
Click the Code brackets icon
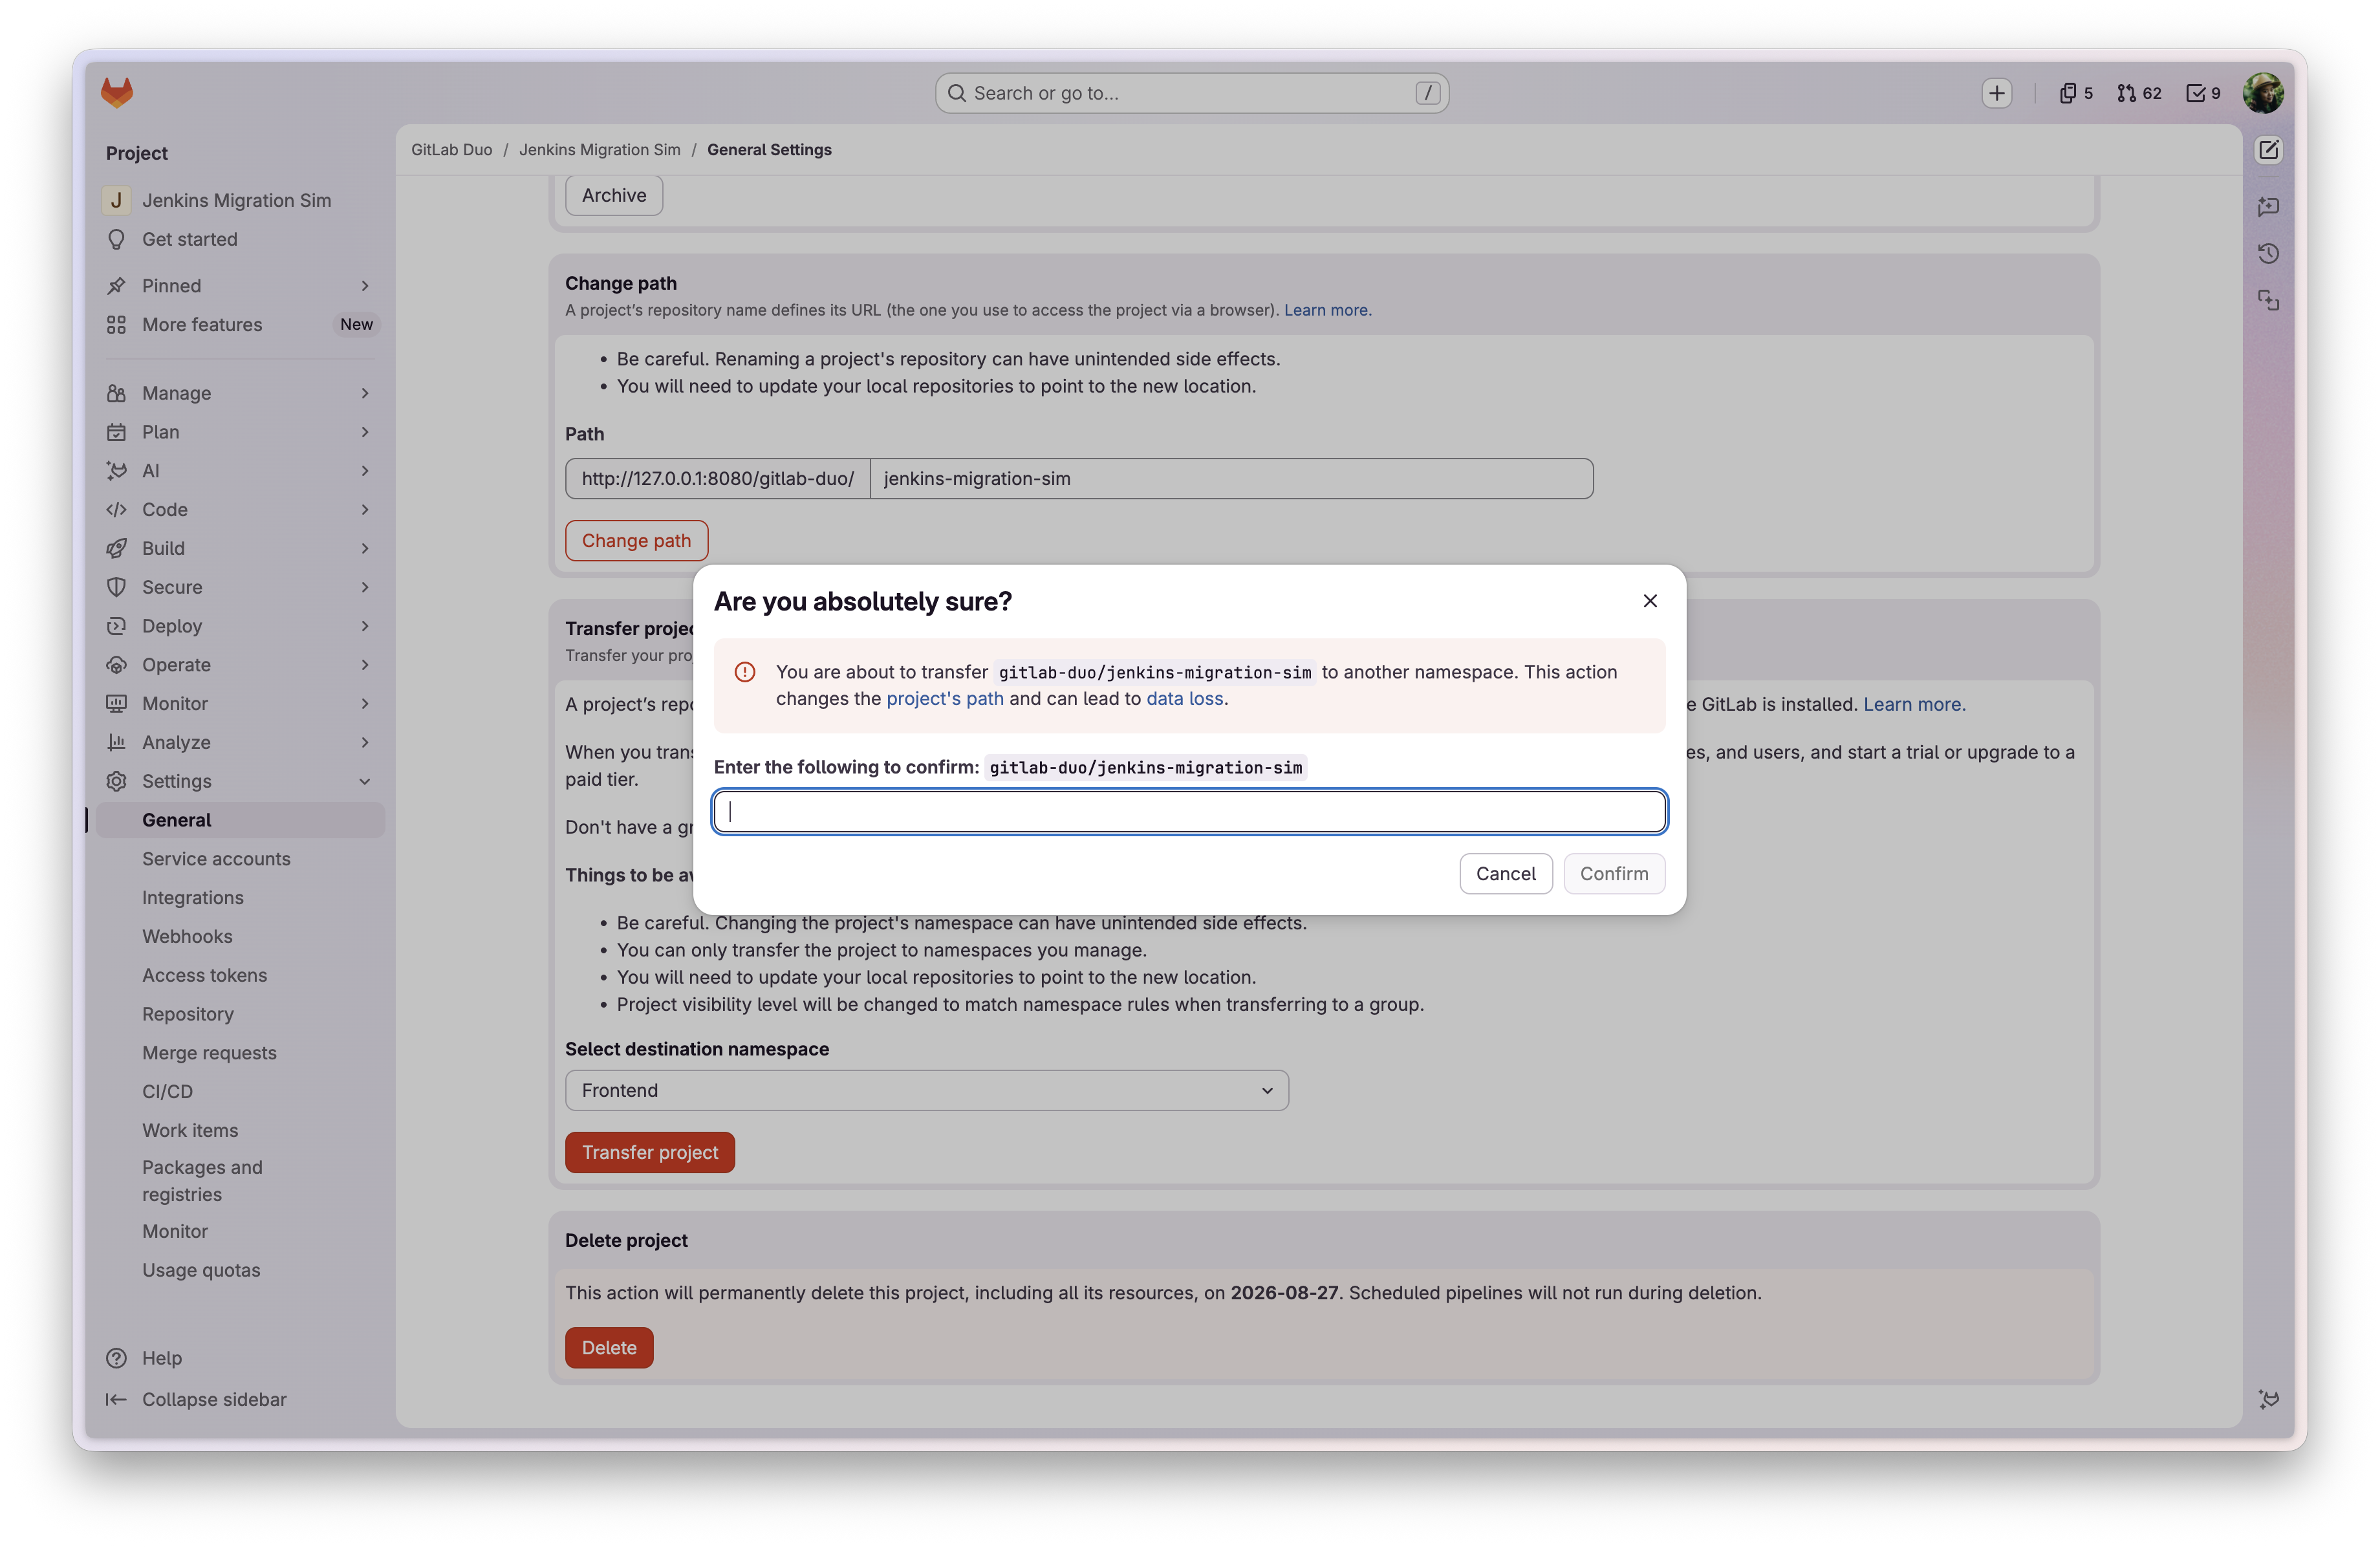[116, 510]
